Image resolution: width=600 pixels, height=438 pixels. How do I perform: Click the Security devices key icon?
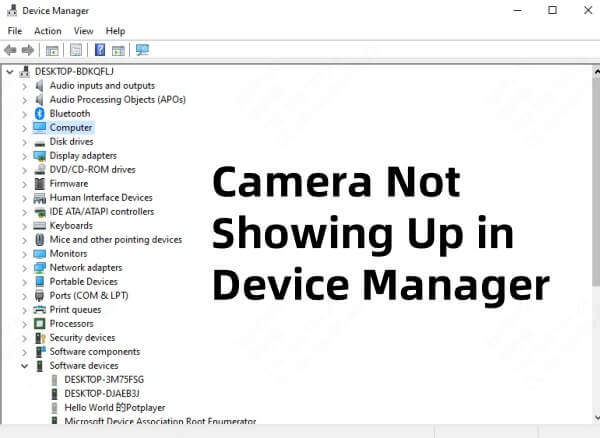[40, 338]
